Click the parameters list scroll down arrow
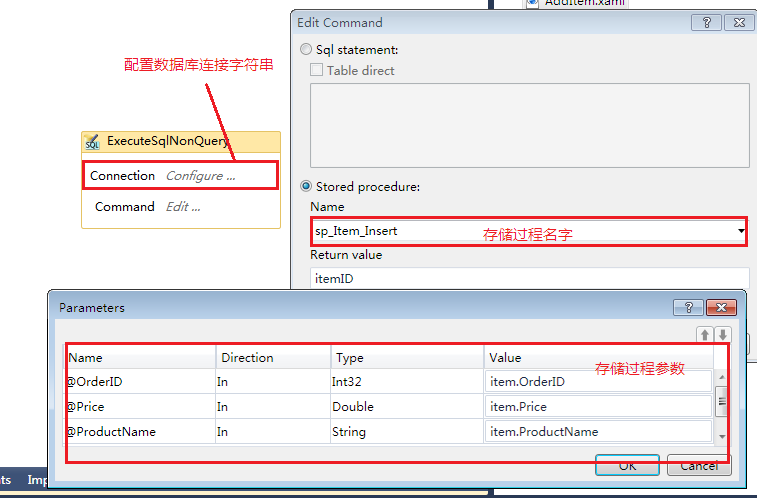Viewport: 757px width, 498px height. 722,436
